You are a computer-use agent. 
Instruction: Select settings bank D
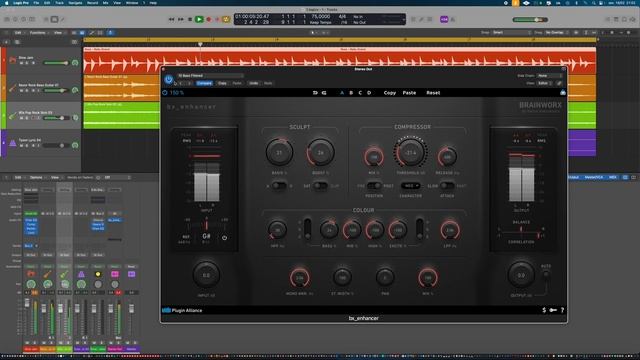(369, 93)
